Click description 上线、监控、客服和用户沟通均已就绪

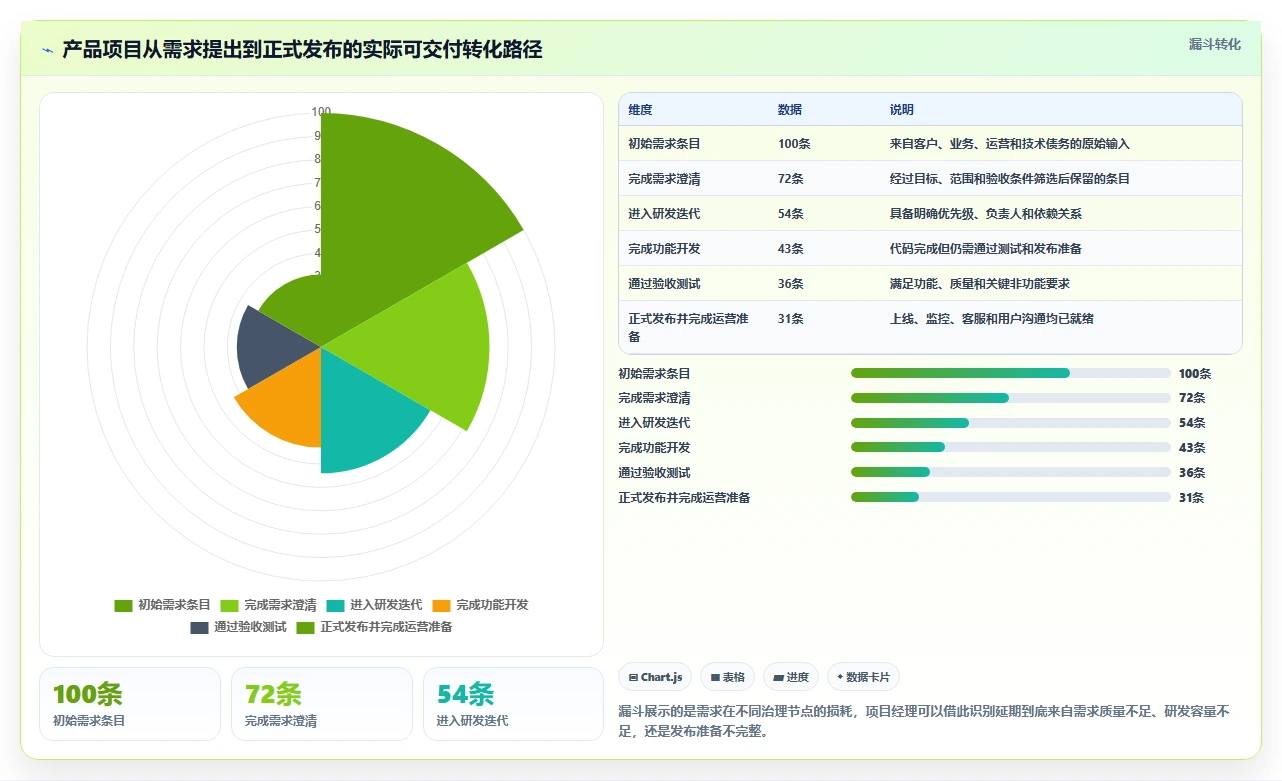(991, 319)
